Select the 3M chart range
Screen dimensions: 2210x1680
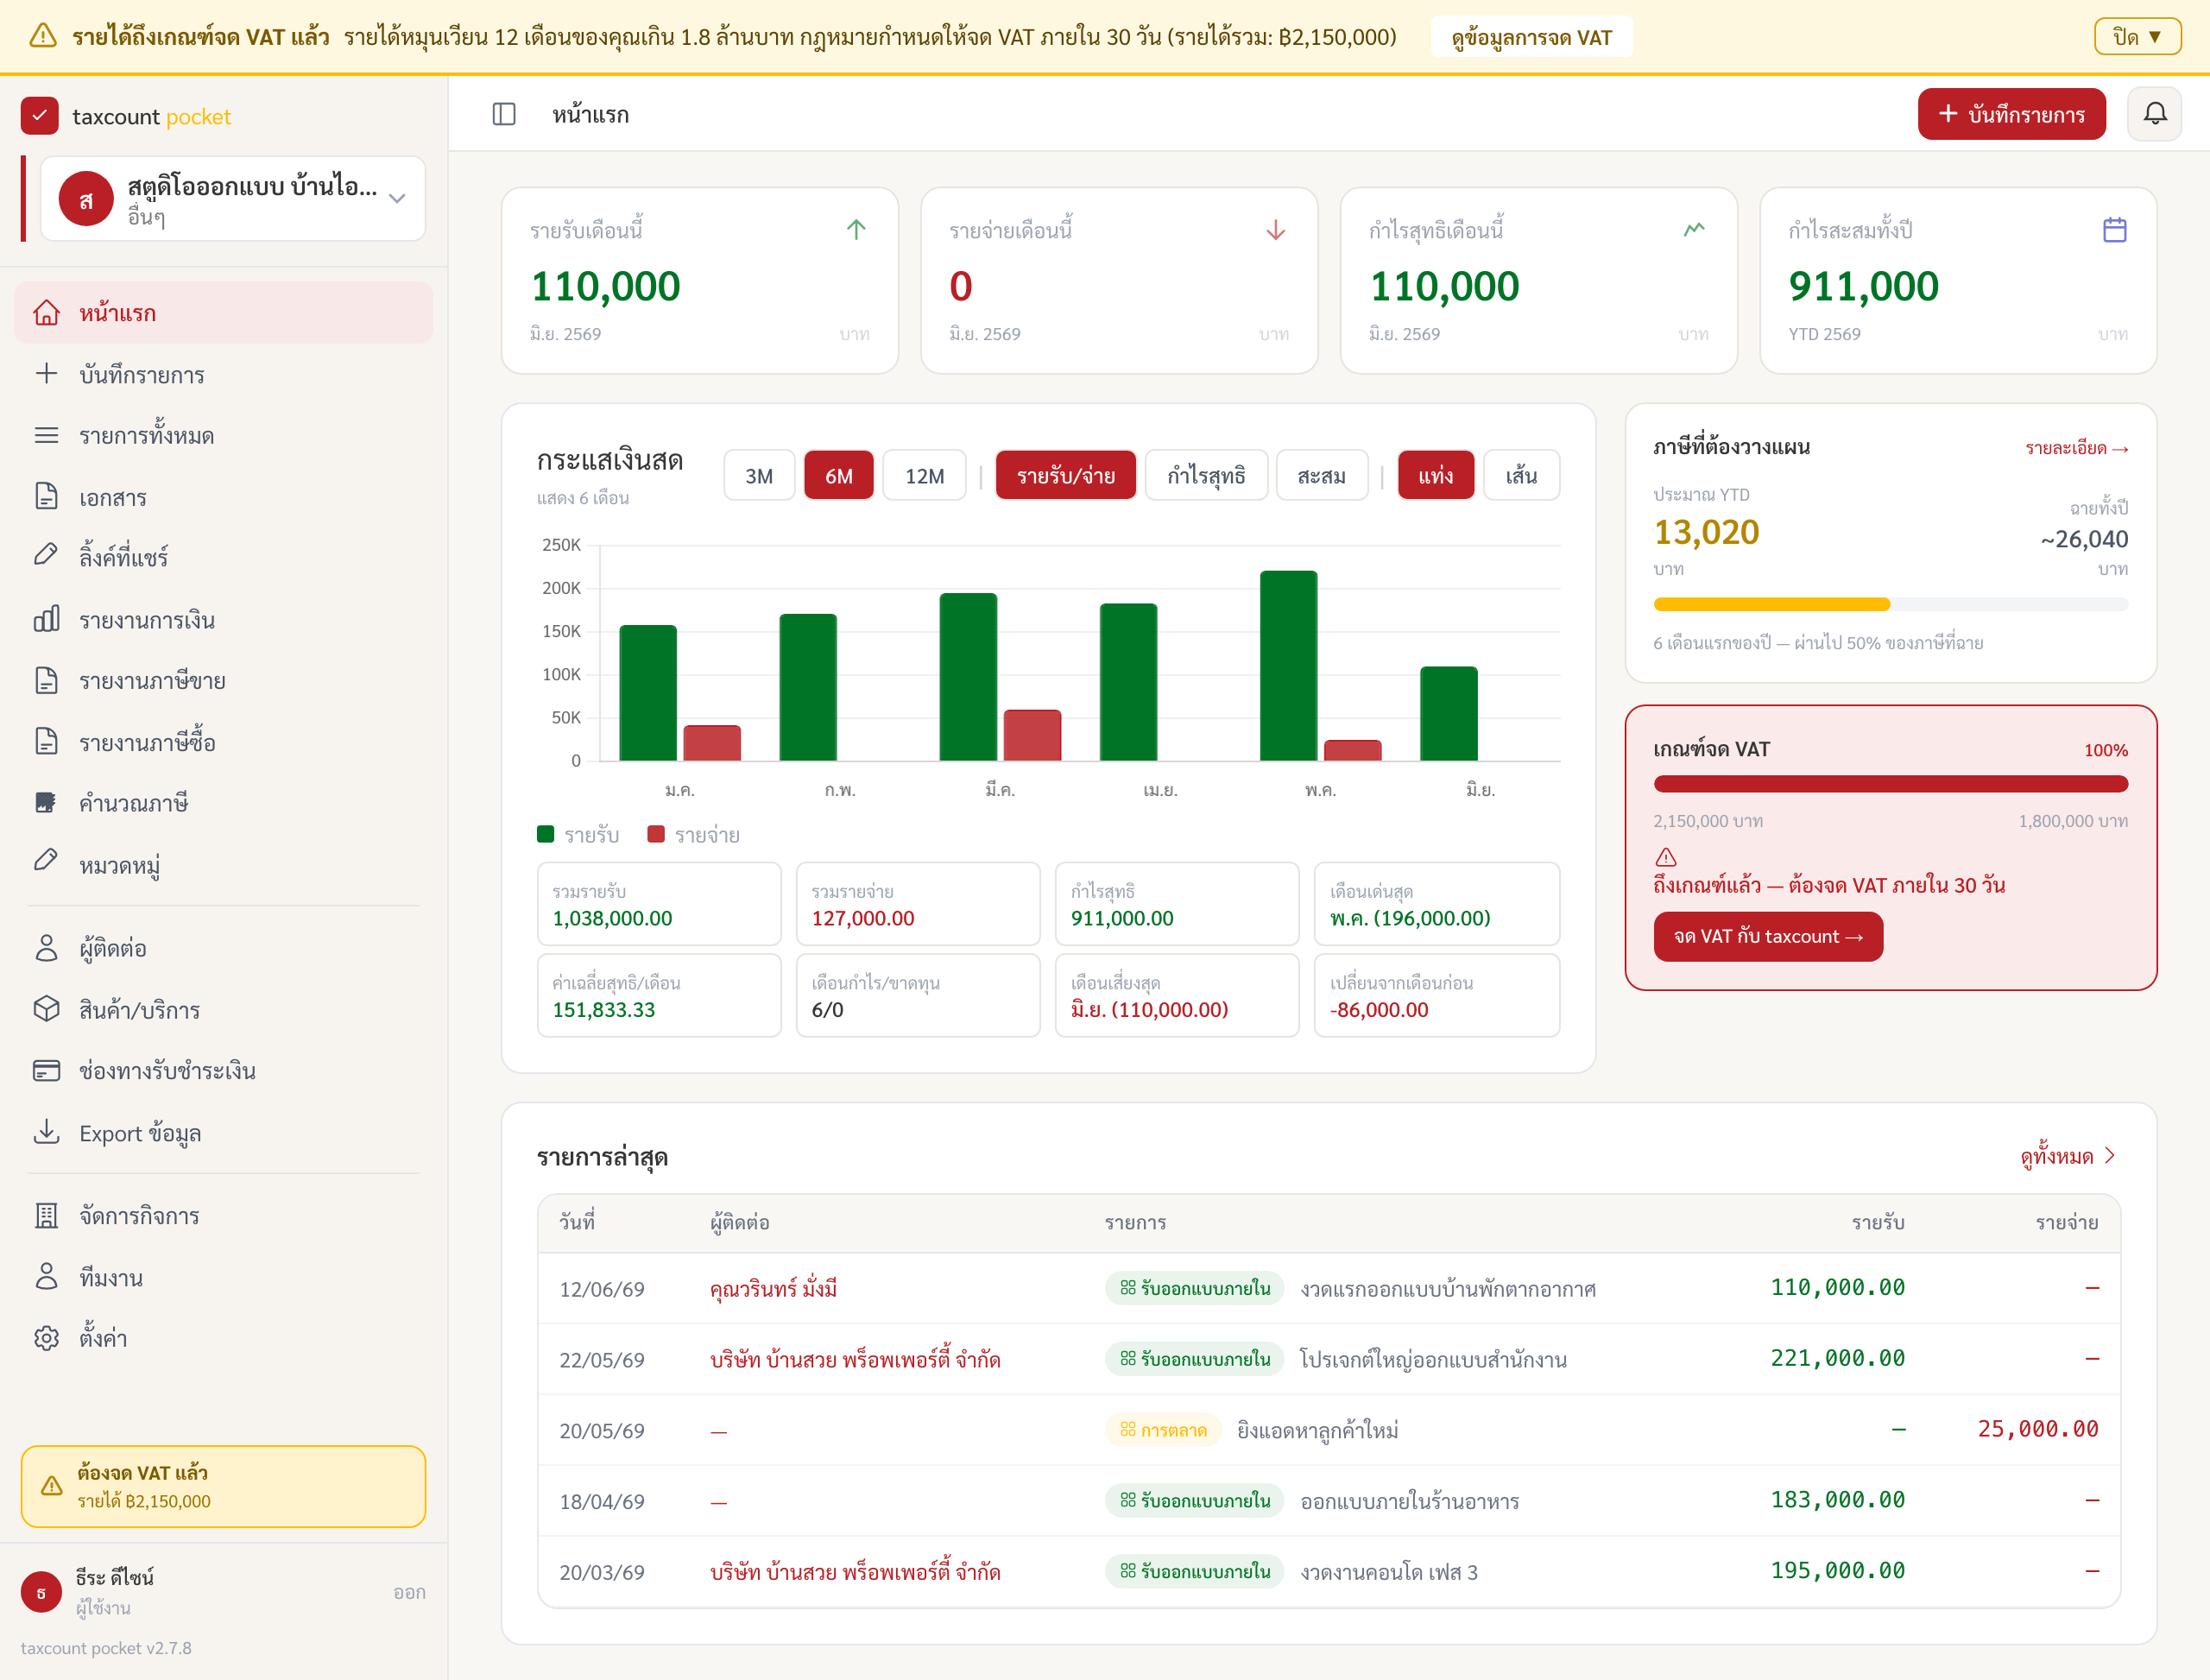click(x=759, y=475)
